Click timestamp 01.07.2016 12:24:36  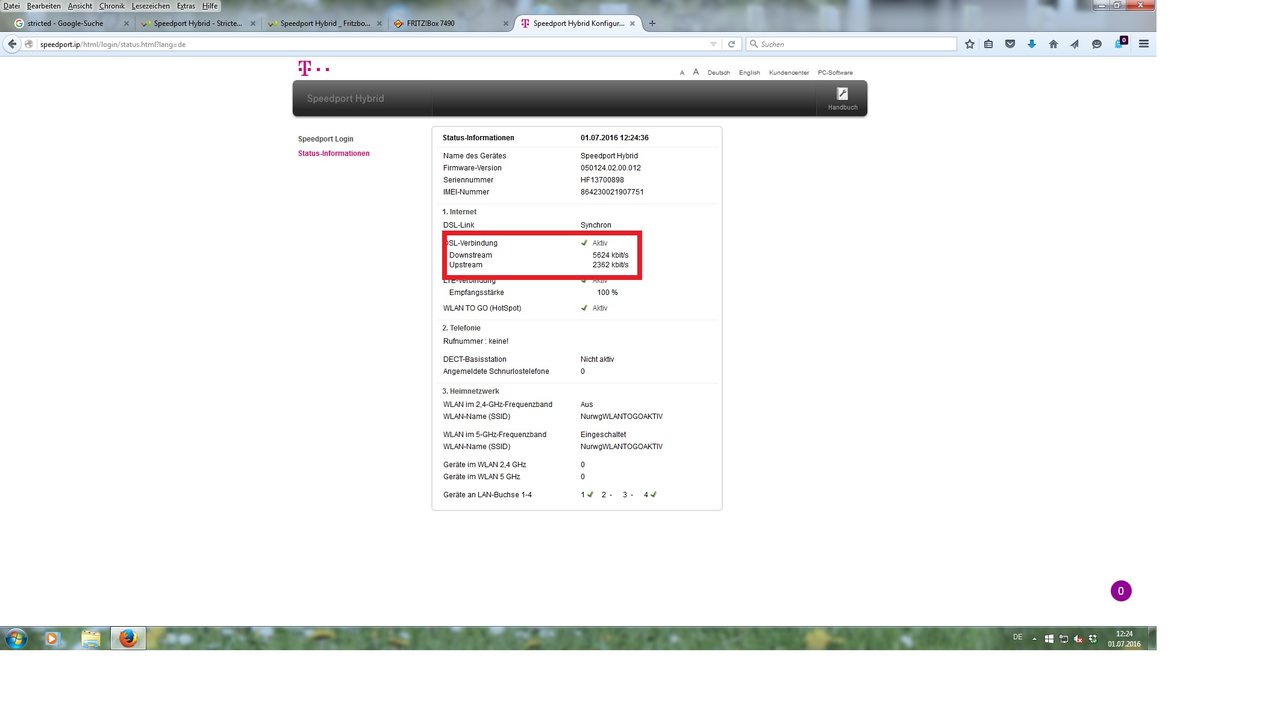pos(614,137)
